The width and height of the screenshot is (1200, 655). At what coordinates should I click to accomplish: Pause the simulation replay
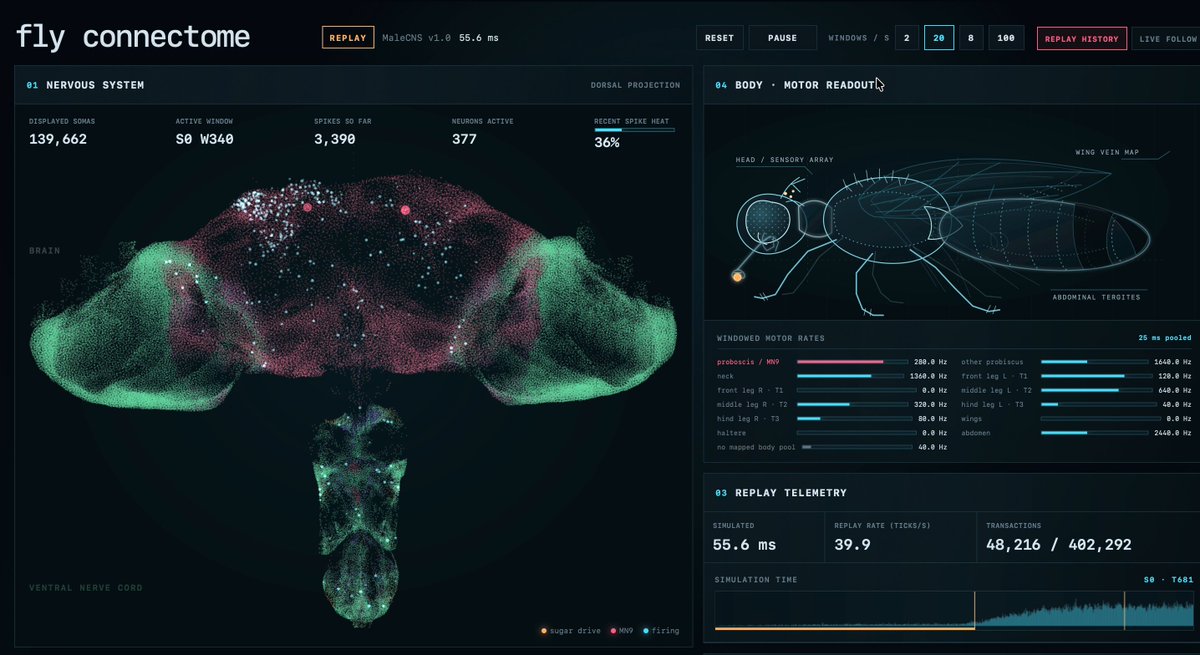coord(782,38)
